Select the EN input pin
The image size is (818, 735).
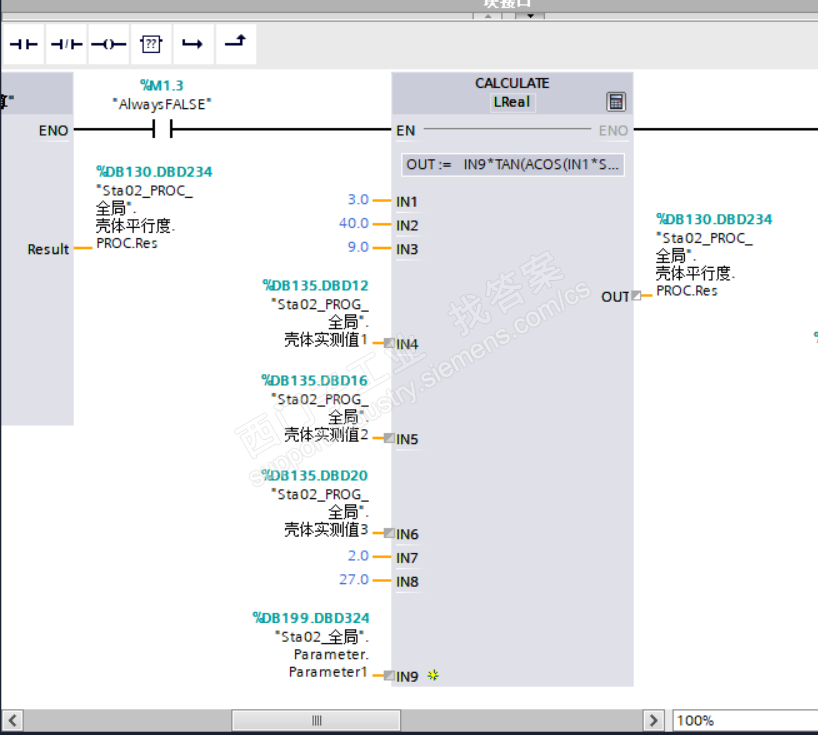pyautogui.click(x=405, y=130)
